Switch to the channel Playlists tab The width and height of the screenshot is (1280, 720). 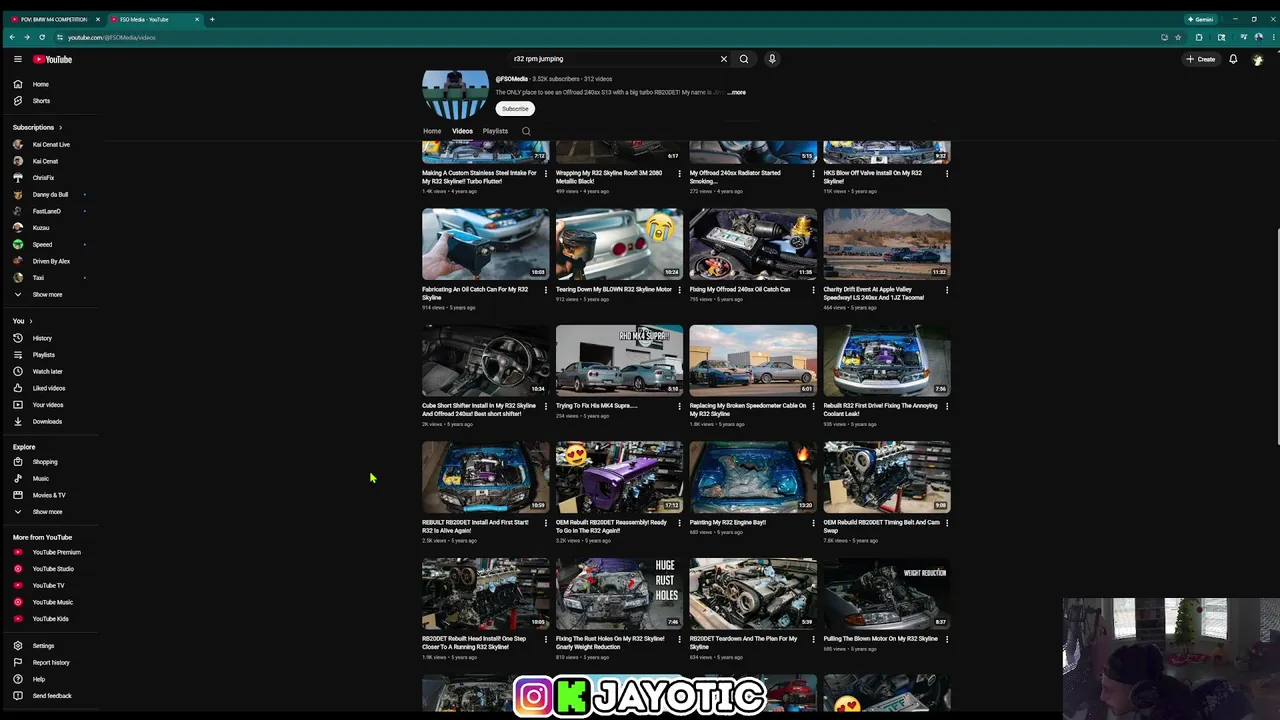click(x=495, y=131)
